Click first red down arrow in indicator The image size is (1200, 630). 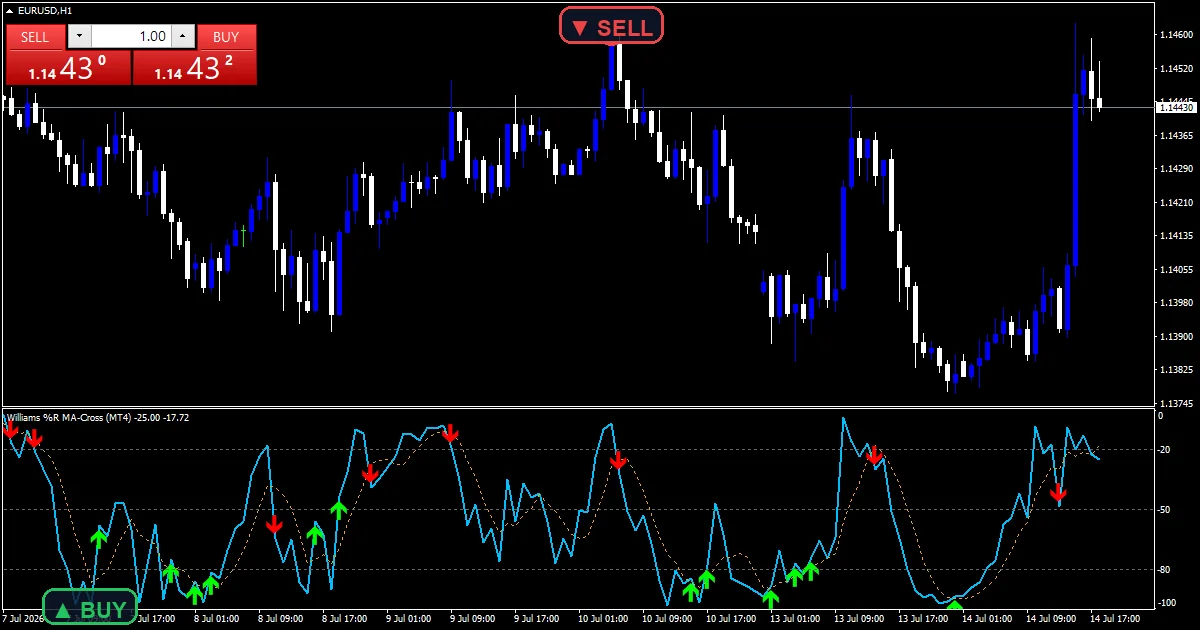pos(11,429)
